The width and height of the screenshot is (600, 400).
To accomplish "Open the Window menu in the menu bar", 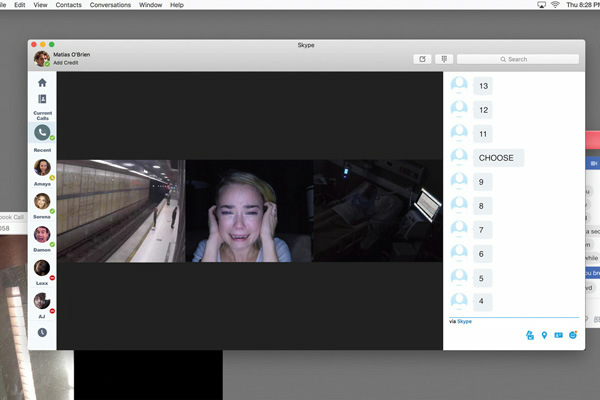I will point(152,5).
